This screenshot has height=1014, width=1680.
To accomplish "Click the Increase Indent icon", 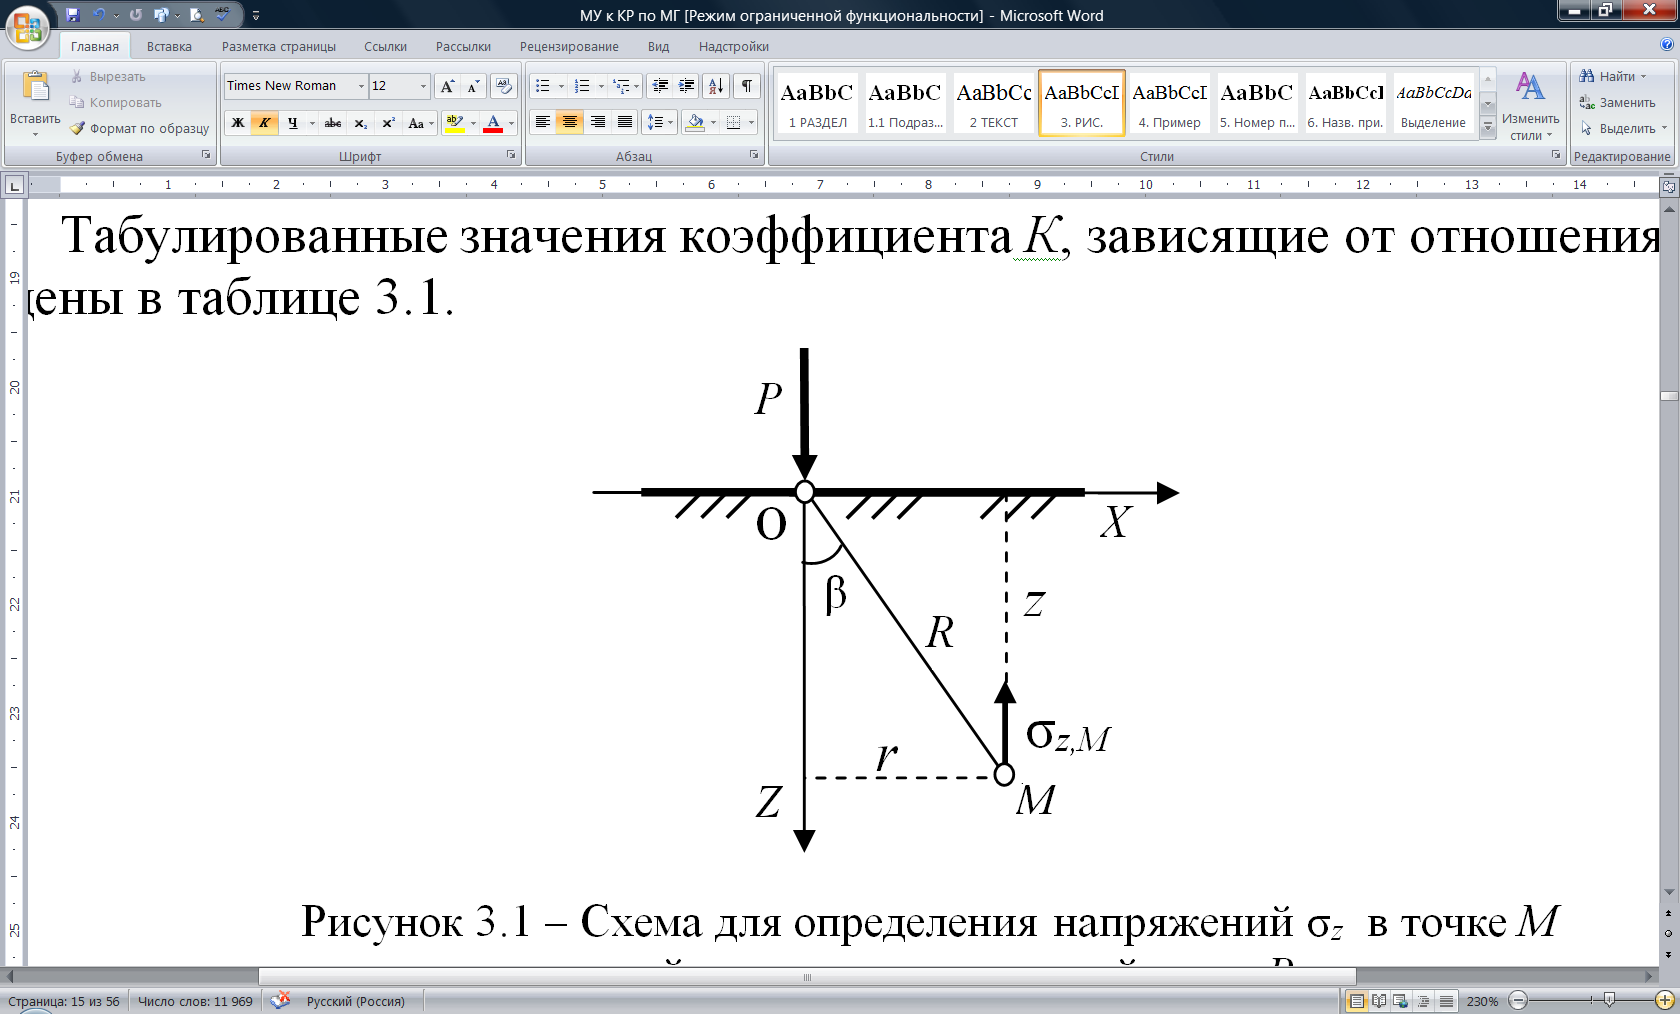I will pos(686,86).
